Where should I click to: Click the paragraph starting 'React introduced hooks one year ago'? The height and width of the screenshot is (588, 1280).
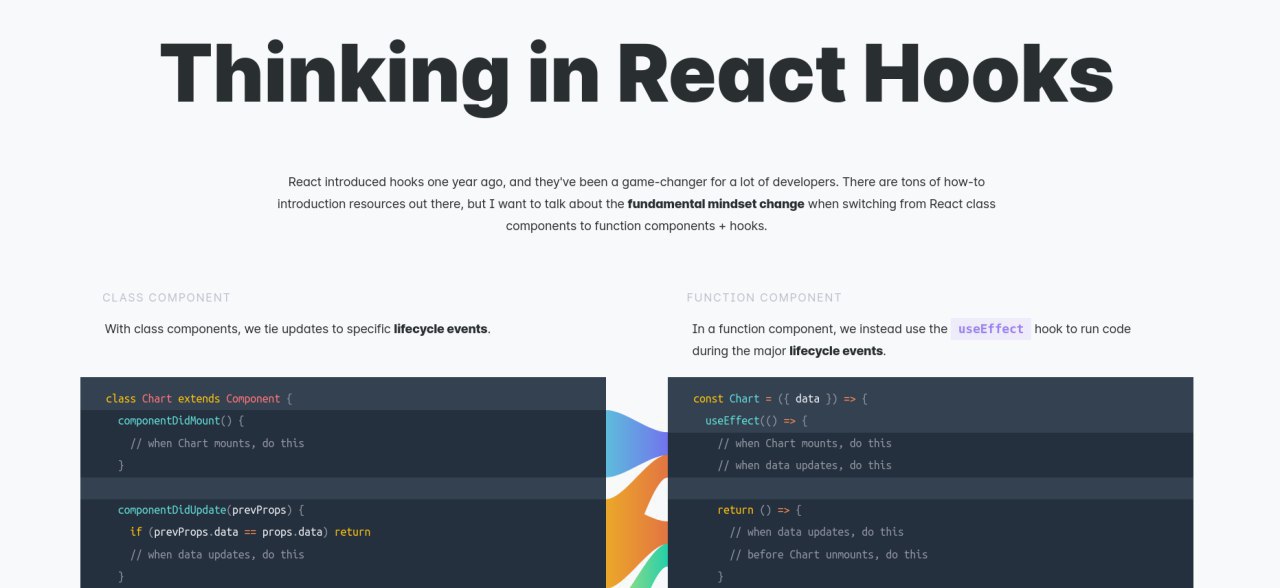click(636, 204)
